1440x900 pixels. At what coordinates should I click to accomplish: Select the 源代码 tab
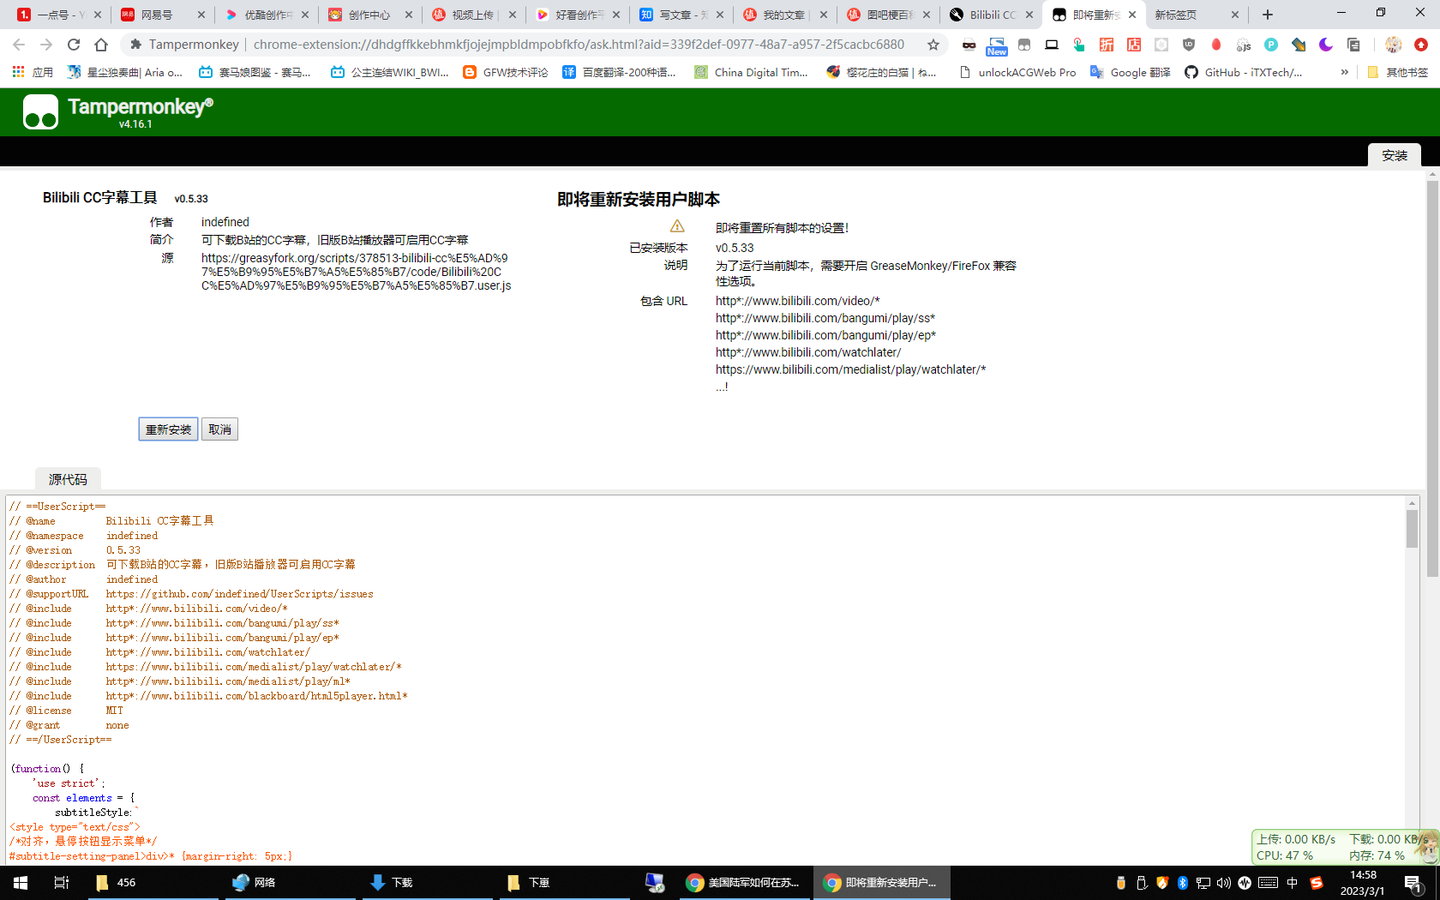coord(68,479)
